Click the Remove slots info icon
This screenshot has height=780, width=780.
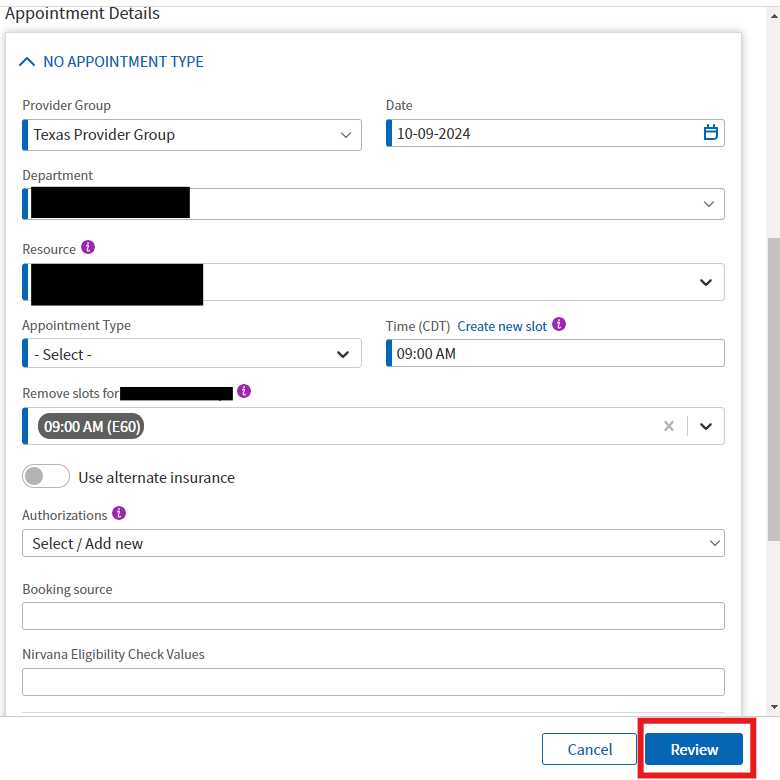[x=244, y=391]
